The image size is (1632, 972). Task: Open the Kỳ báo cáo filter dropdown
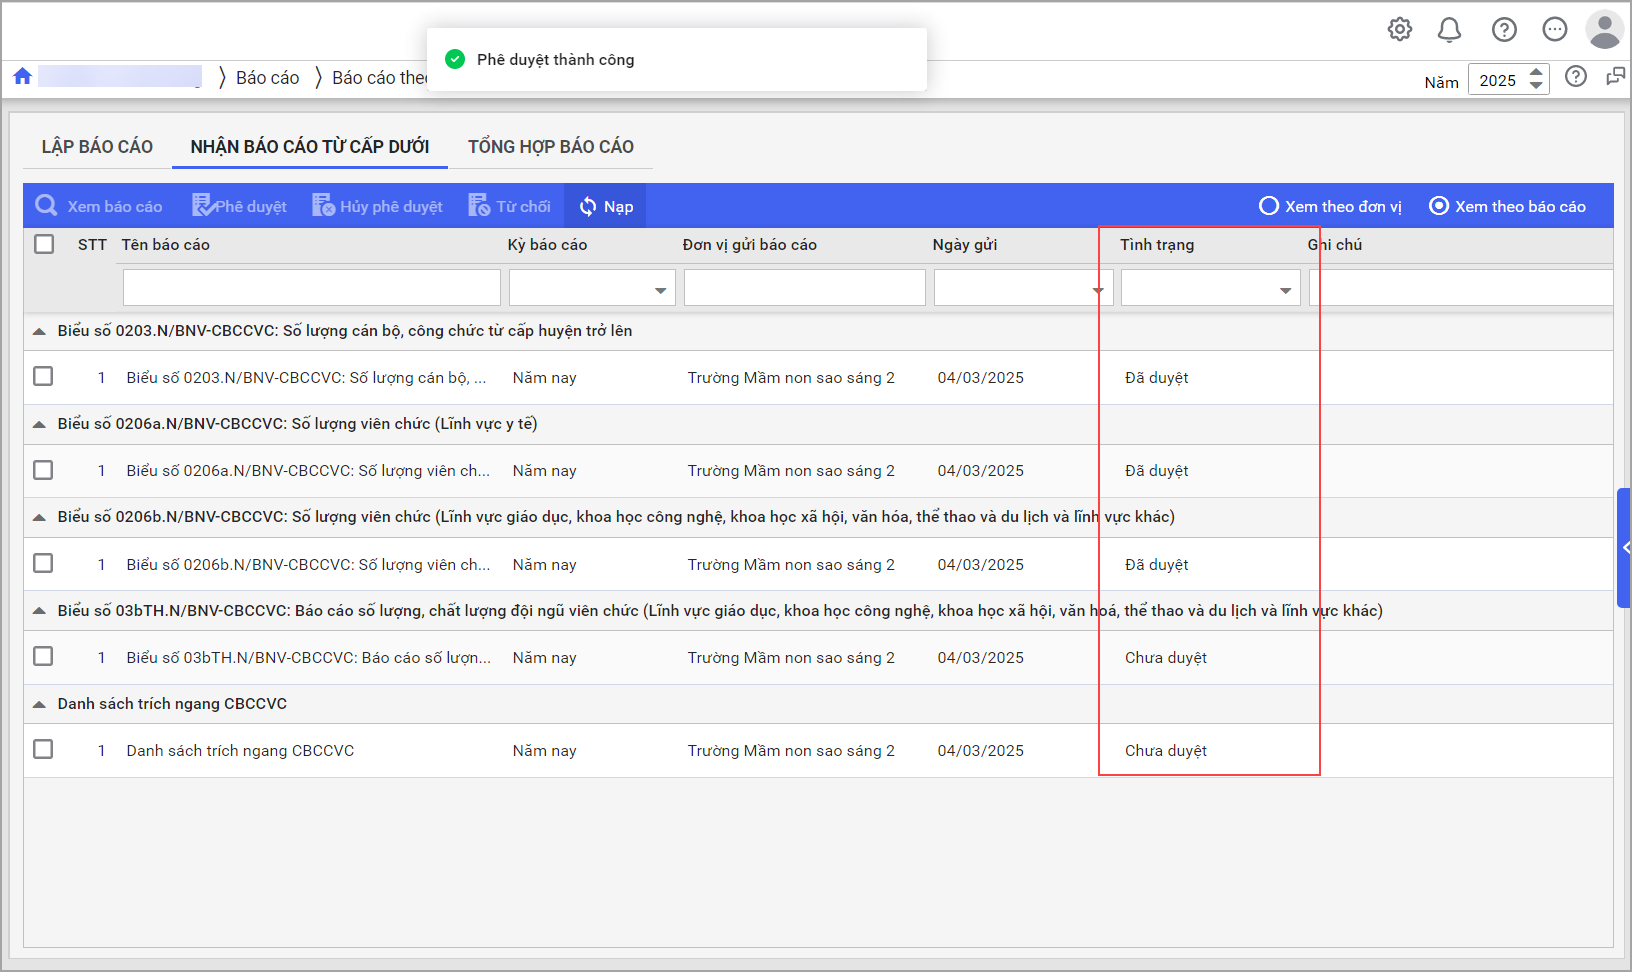tap(660, 290)
